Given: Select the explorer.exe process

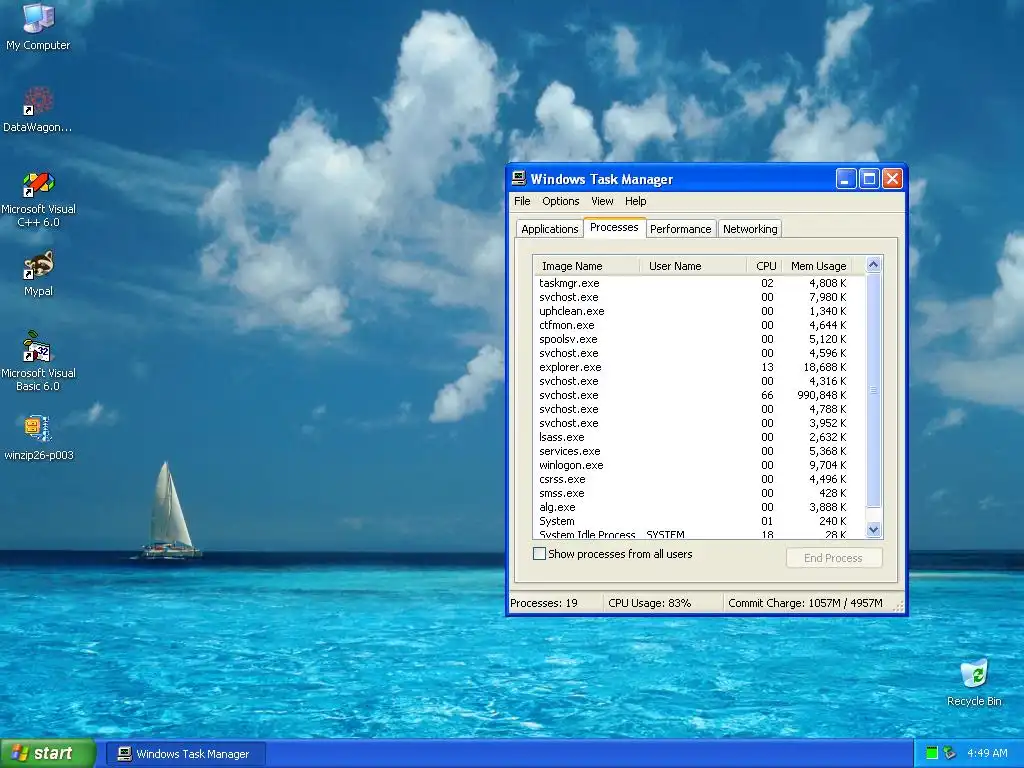Looking at the screenshot, I should click(x=699, y=367).
